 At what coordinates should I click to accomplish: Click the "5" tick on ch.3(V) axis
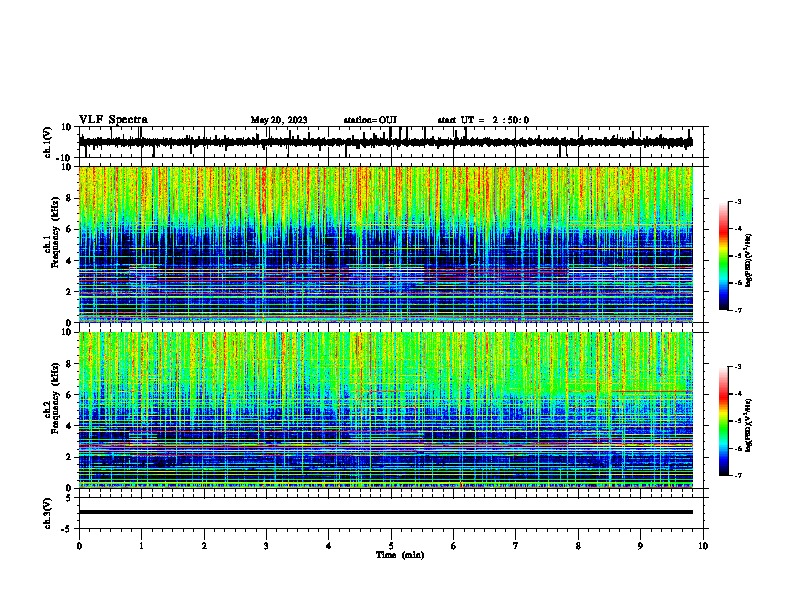point(69,498)
